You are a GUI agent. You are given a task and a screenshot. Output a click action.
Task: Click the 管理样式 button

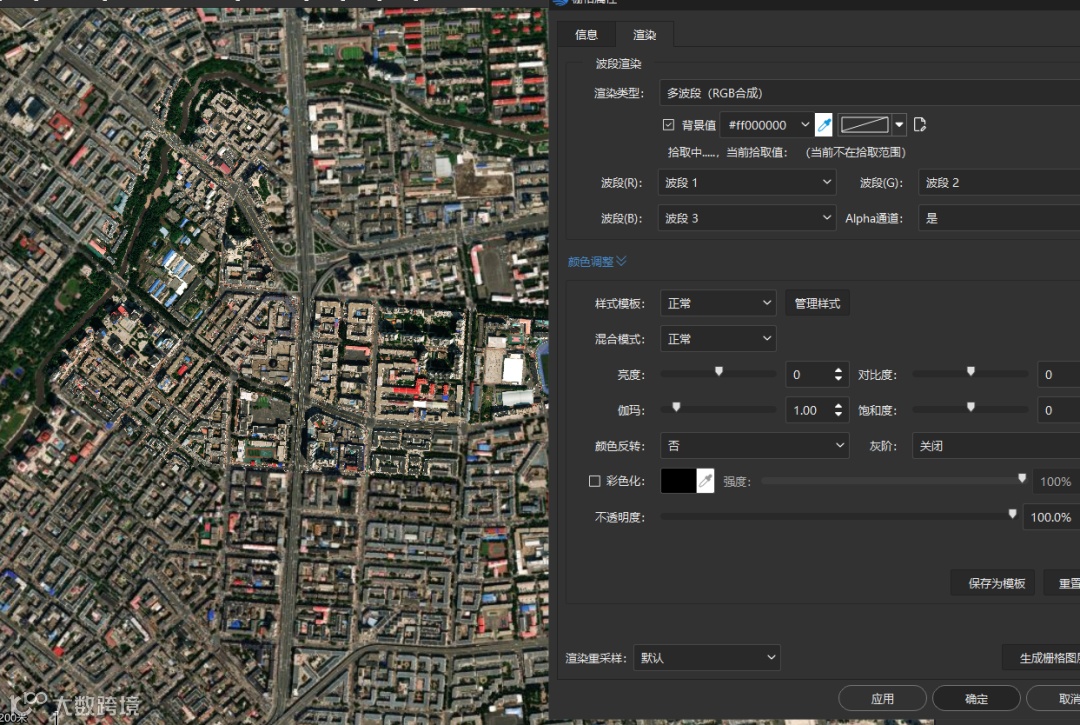point(817,303)
